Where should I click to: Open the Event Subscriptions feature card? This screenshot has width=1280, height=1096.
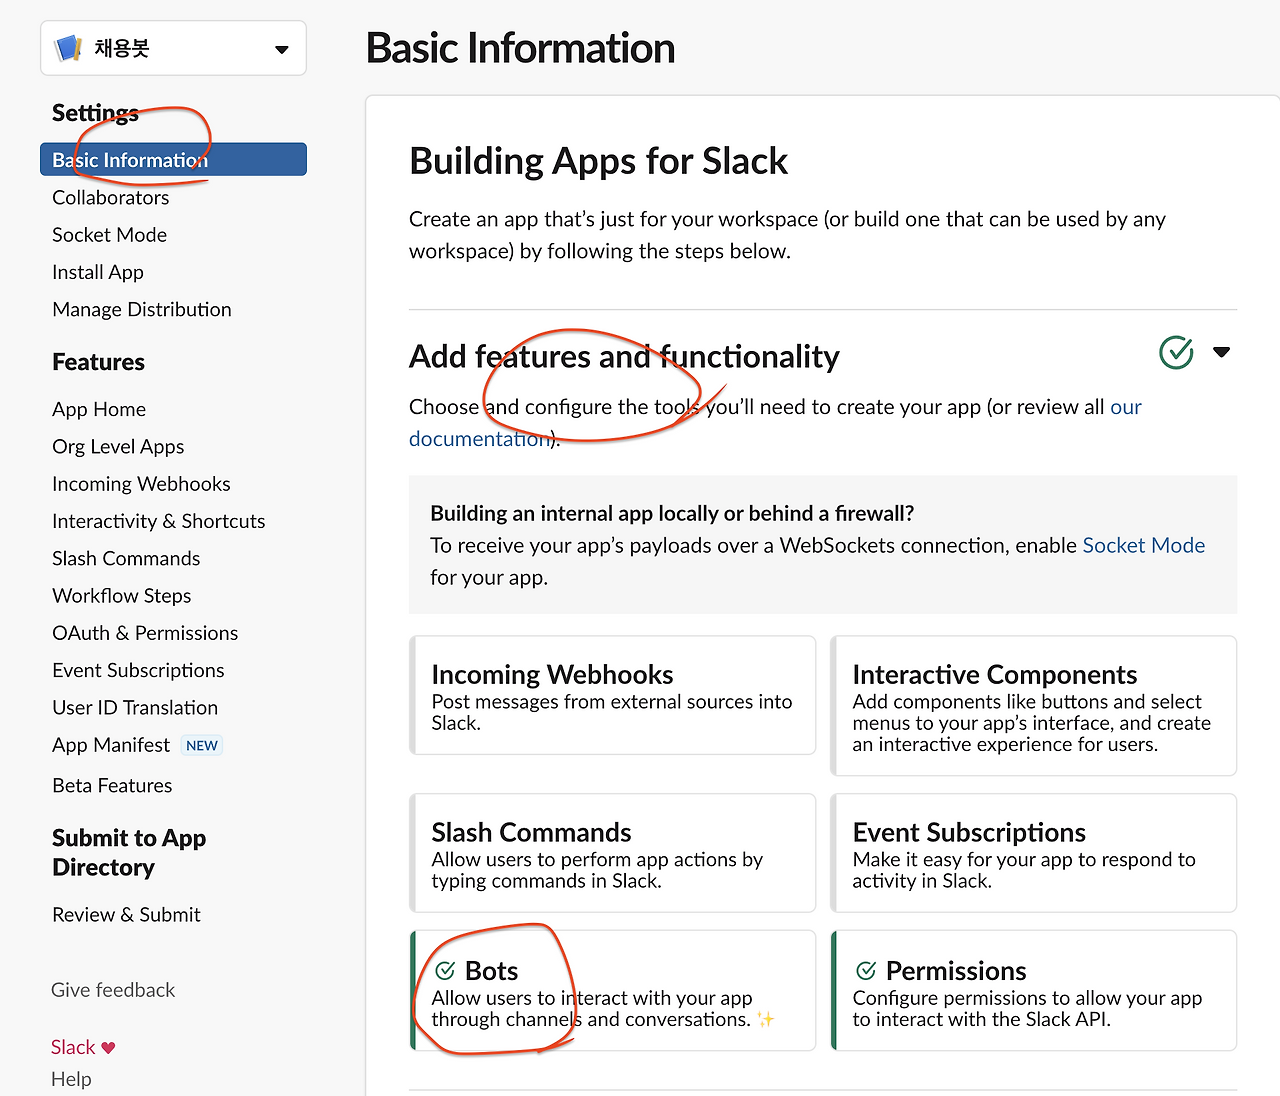tap(1033, 853)
